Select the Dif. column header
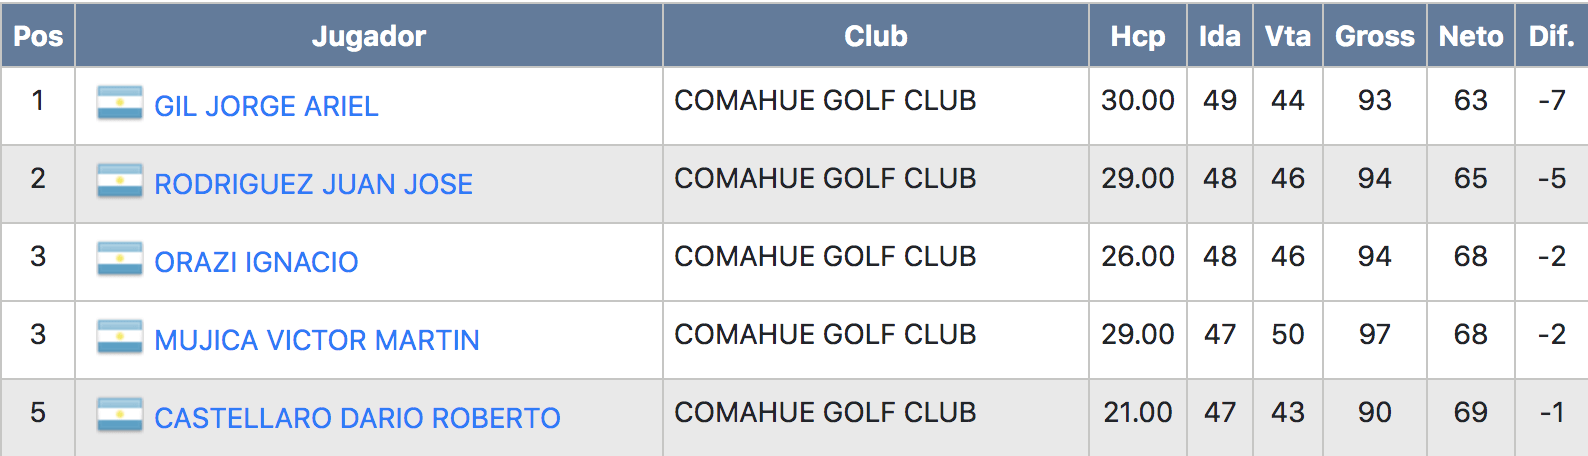Image resolution: width=1588 pixels, height=456 pixels. (x=1552, y=36)
